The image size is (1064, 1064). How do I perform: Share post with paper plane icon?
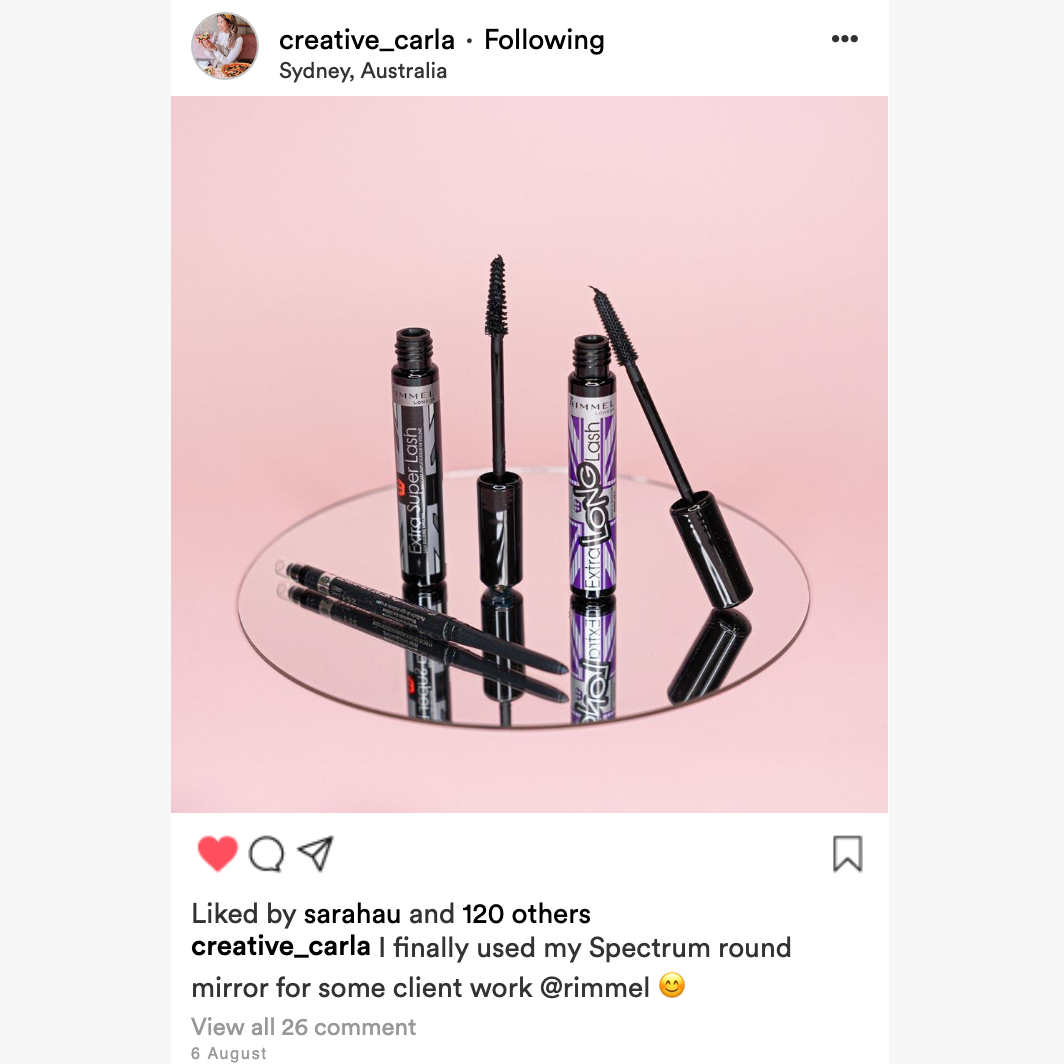tap(316, 853)
